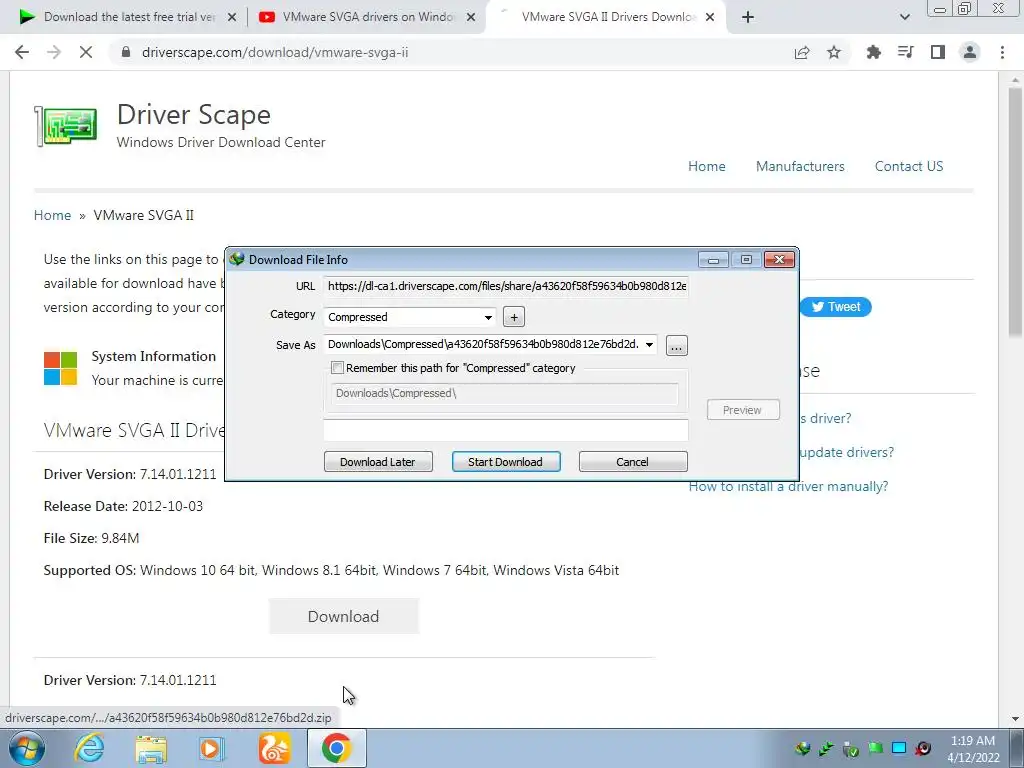This screenshot has width=1024, height=768.
Task: Click the Home breadcrumb link
Action: pyautogui.click(x=52, y=215)
